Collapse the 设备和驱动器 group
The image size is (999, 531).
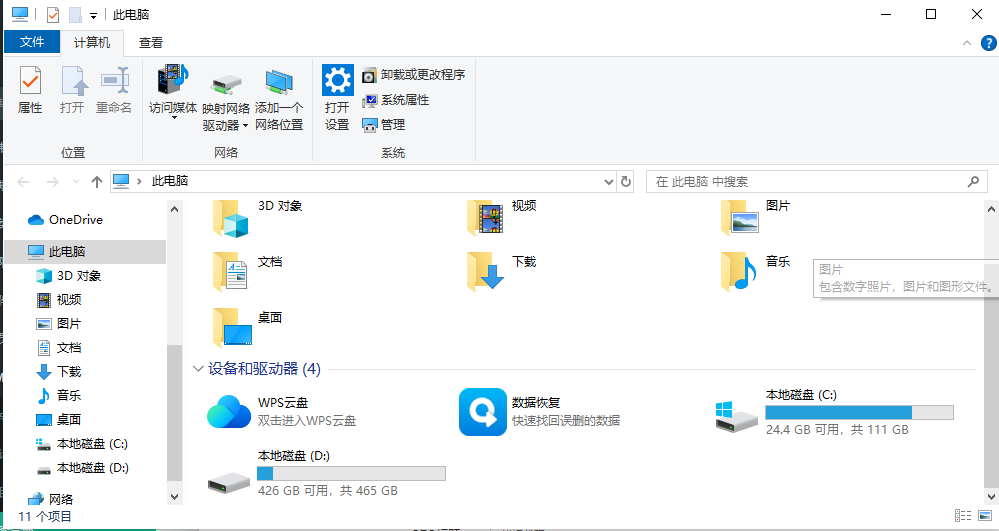click(197, 369)
